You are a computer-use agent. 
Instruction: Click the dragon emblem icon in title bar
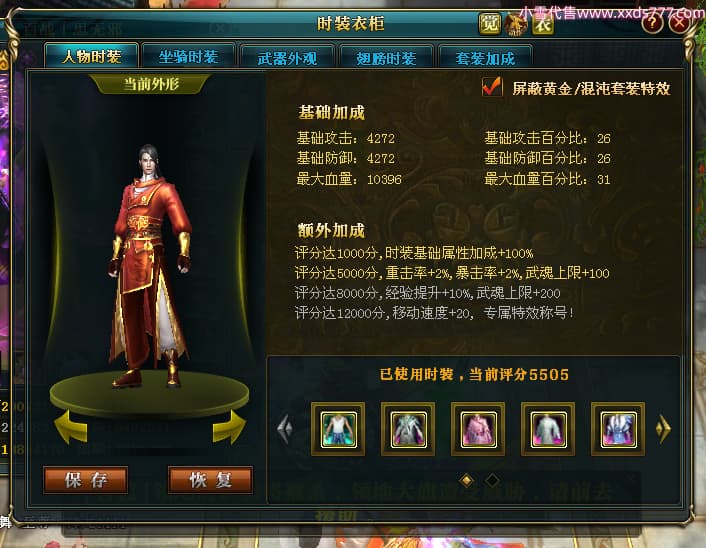(516, 24)
